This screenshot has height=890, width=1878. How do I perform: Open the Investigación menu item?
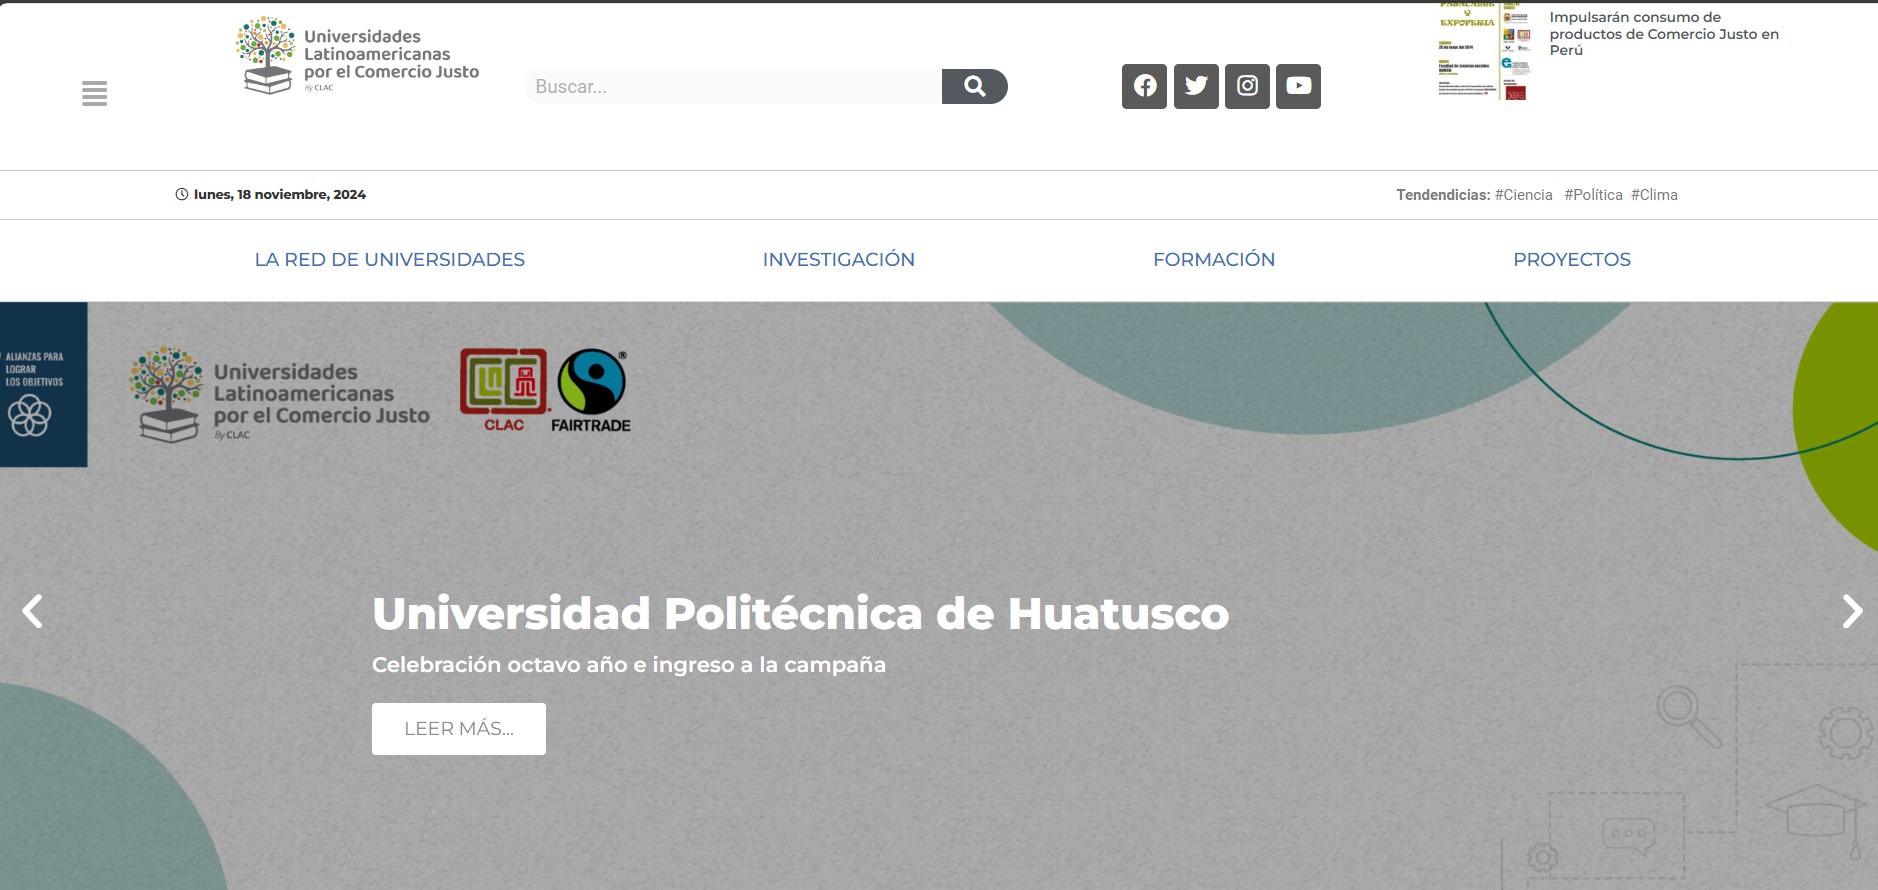point(839,260)
